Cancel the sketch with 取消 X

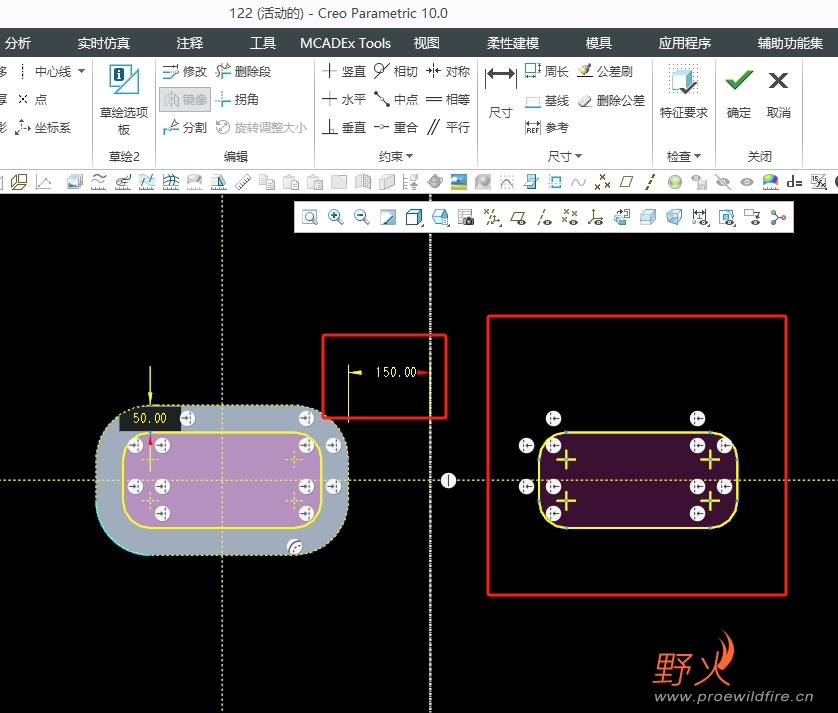(x=778, y=91)
